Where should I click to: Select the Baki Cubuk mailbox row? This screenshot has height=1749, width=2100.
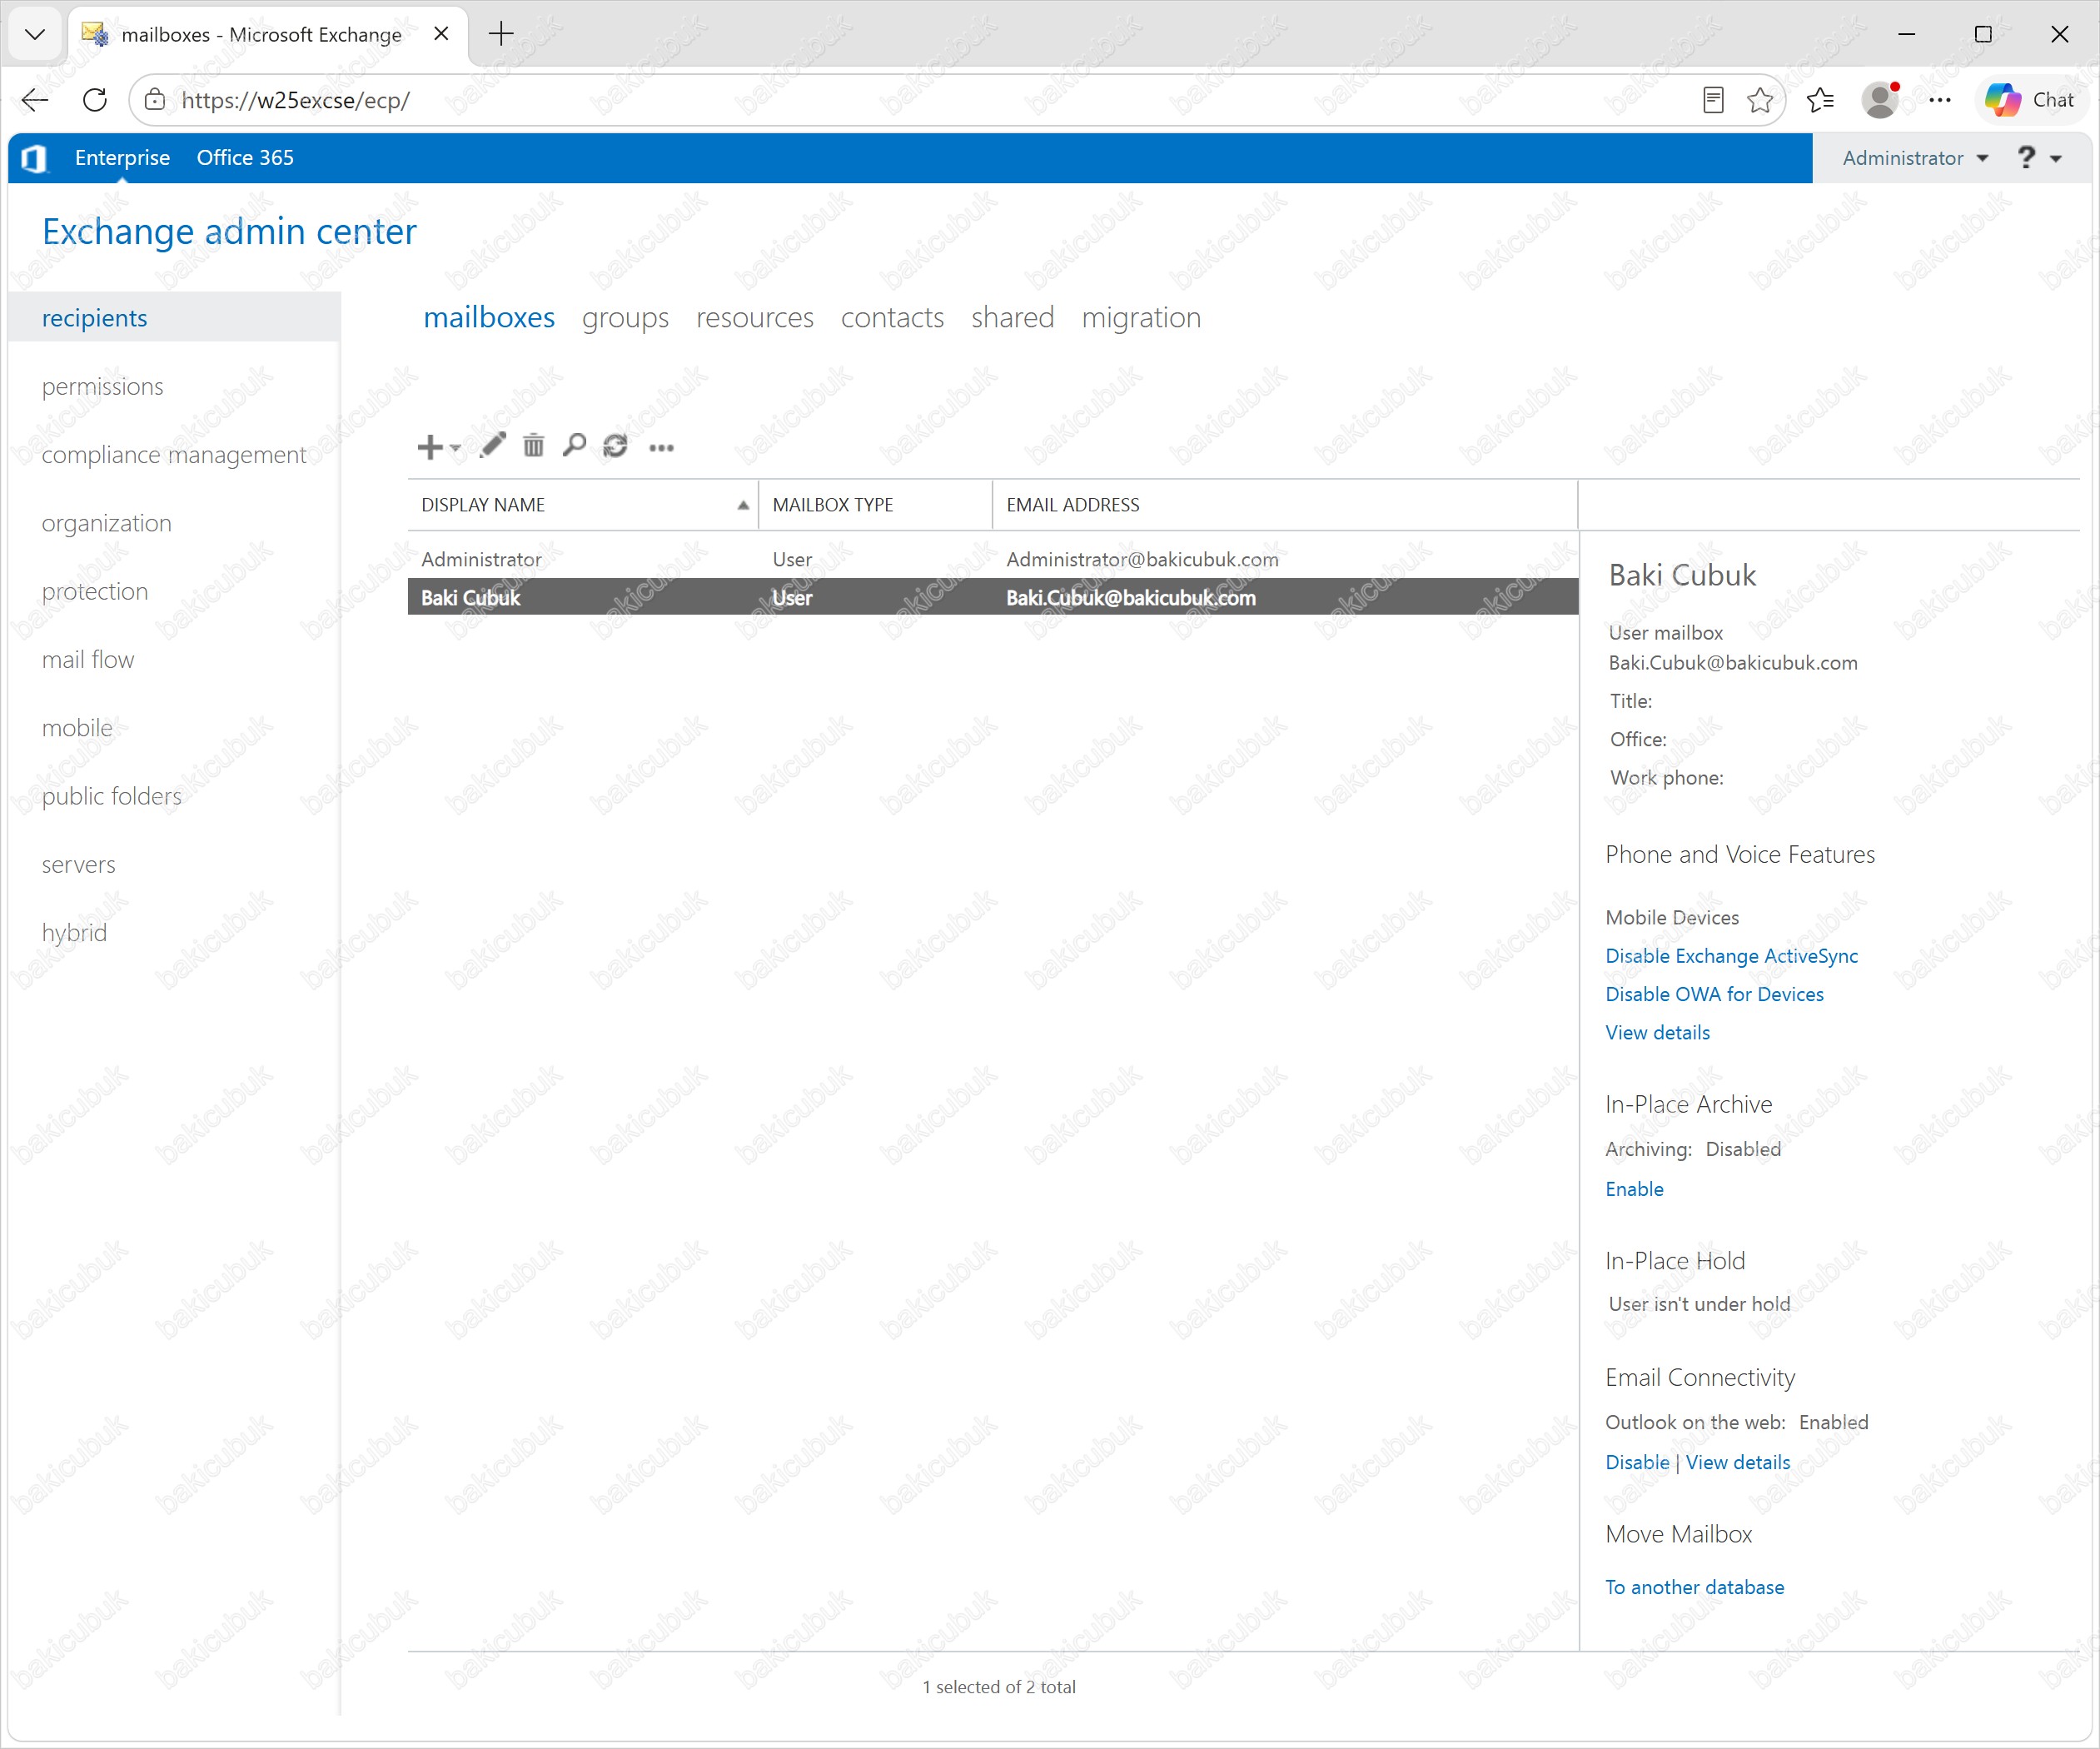(x=993, y=598)
